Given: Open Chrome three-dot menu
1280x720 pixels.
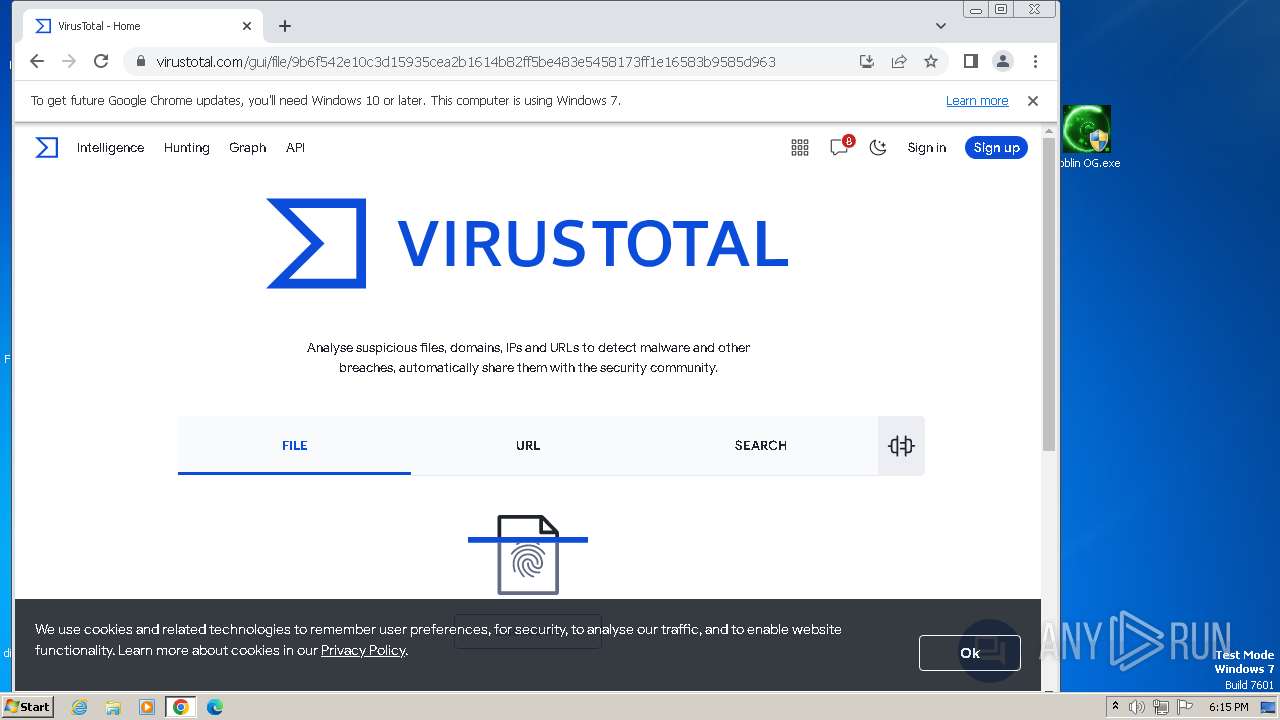Looking at the screenshot, I should click(x=1035, y=61).
